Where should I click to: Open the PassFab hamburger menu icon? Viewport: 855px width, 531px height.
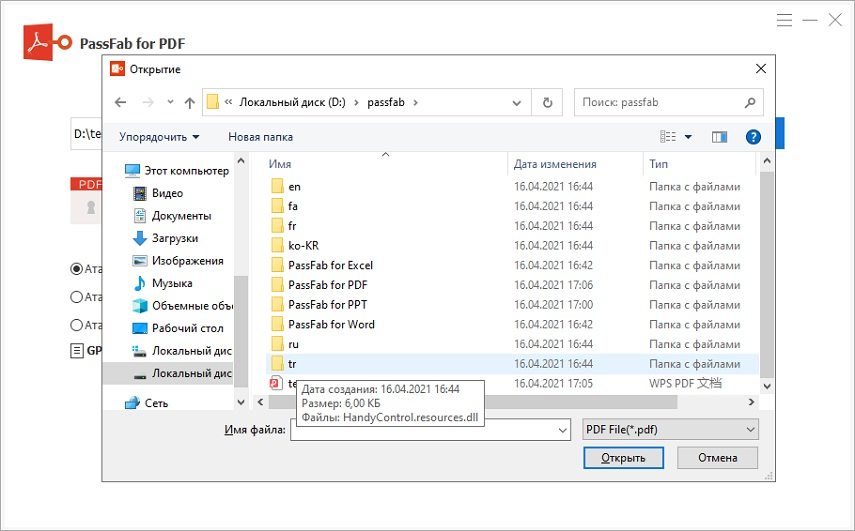pyautogui.click(x=784, y=20)
